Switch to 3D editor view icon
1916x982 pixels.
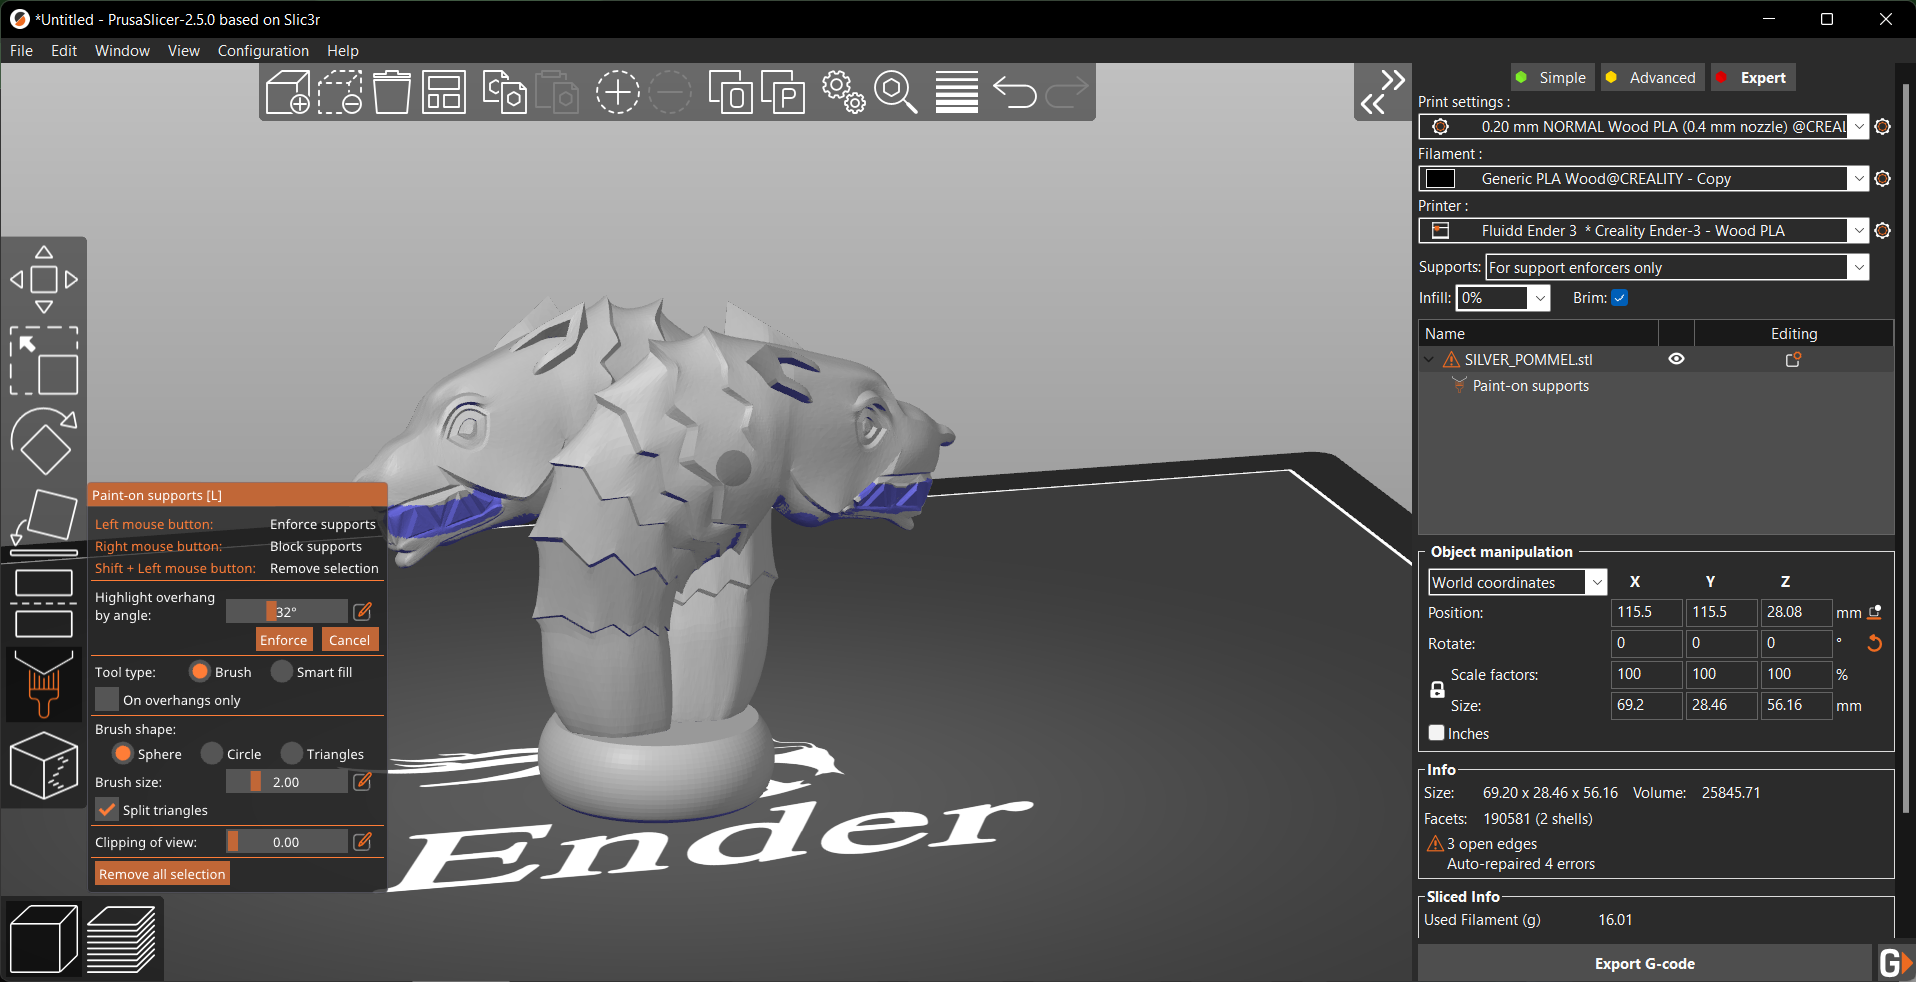[x=44, y=938]
